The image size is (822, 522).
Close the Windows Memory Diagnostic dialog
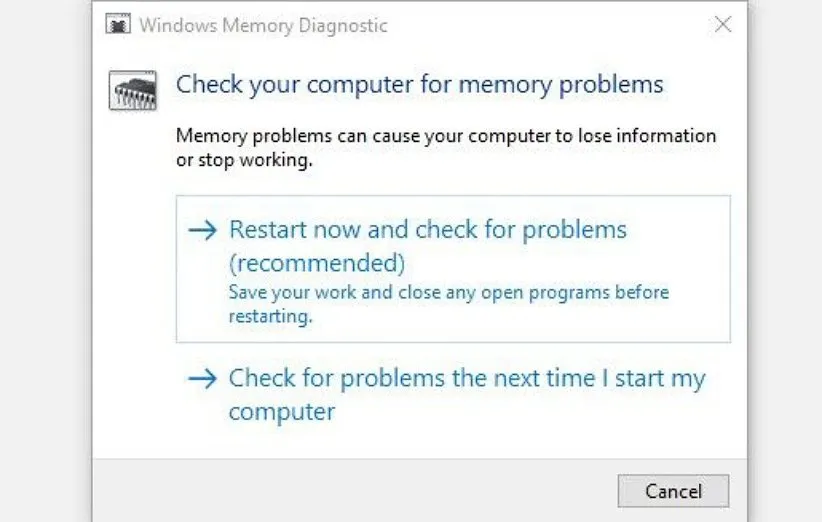(722, 25)
